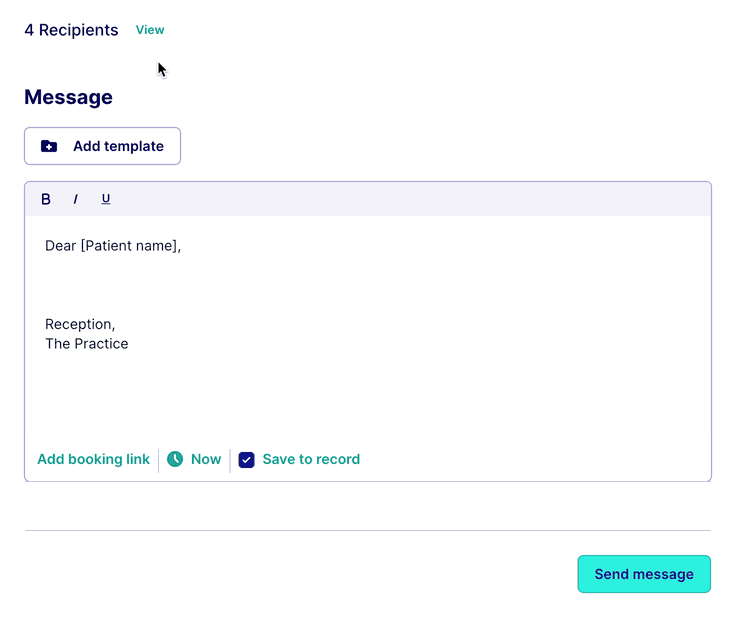Click empty editor area below The Practice
The height and width of the screenshot is (617, 730).
click(360, 395)
